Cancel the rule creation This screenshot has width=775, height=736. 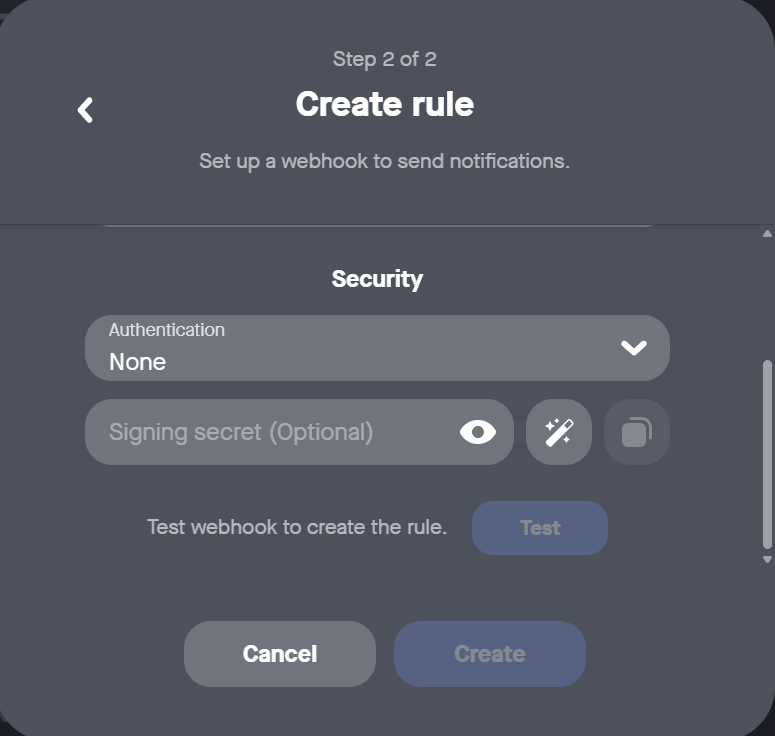(x=280, y=654)
